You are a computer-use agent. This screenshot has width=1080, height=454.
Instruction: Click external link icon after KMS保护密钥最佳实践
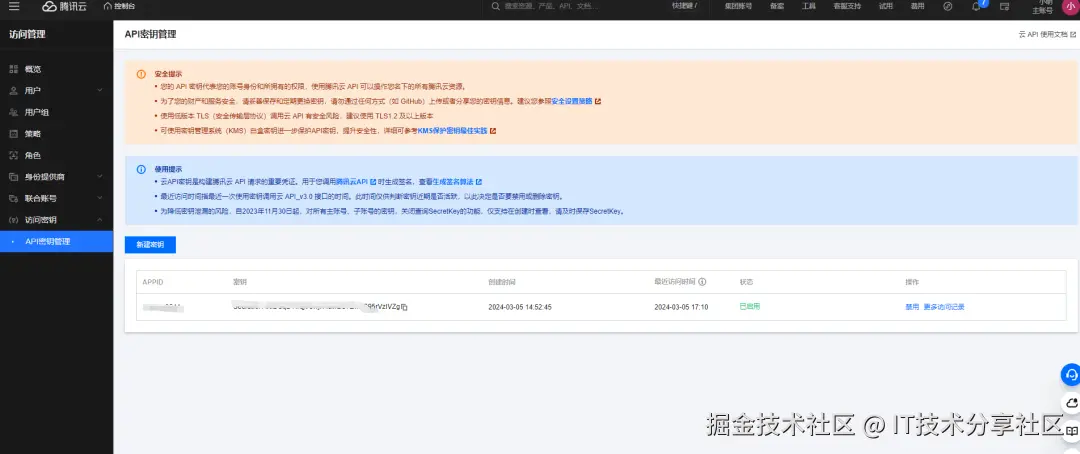[x=492, y=131]
